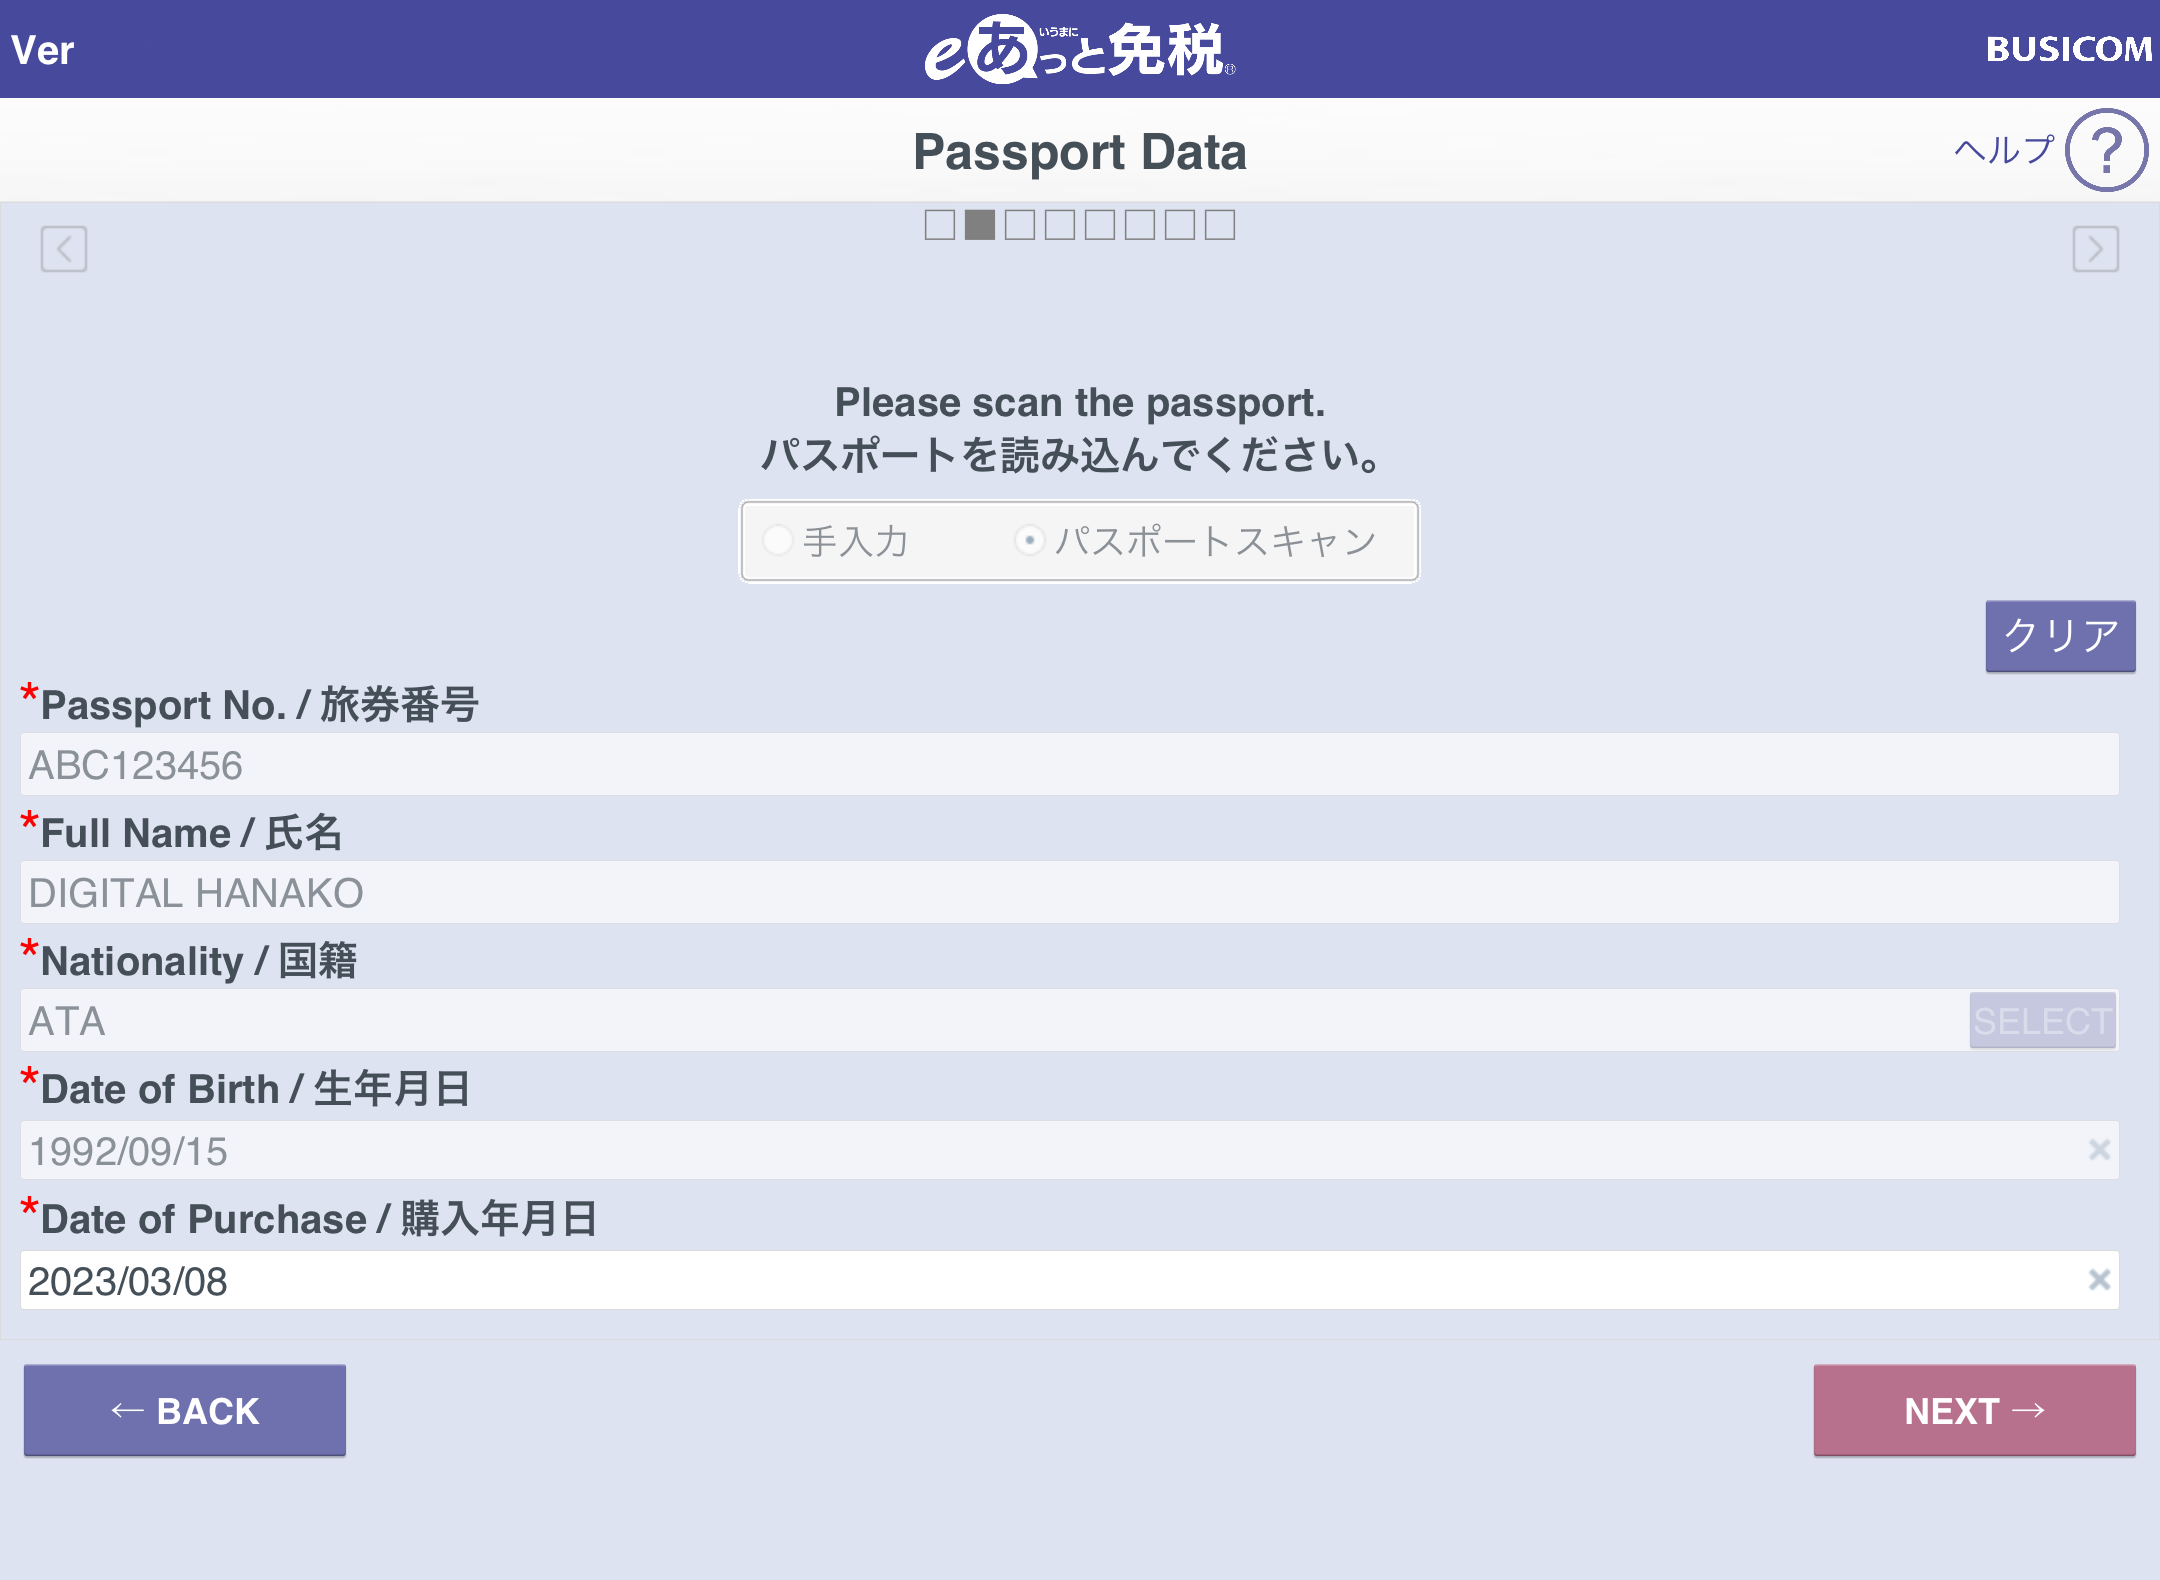Click the e-あっと免税 logo in header
Image resolution: width=2160 pixels, height=1580 pixels.
pos(1080,49)
